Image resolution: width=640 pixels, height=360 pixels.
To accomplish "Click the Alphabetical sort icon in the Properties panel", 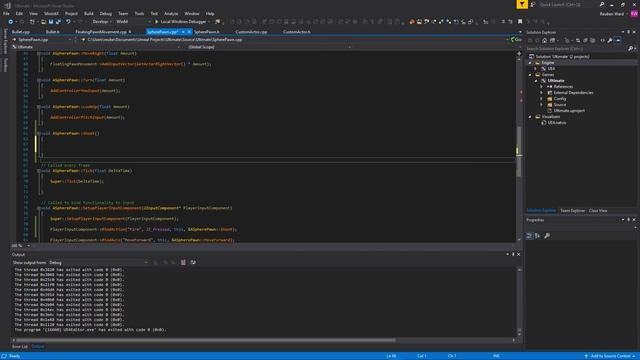I will click(x=538, y=236).
